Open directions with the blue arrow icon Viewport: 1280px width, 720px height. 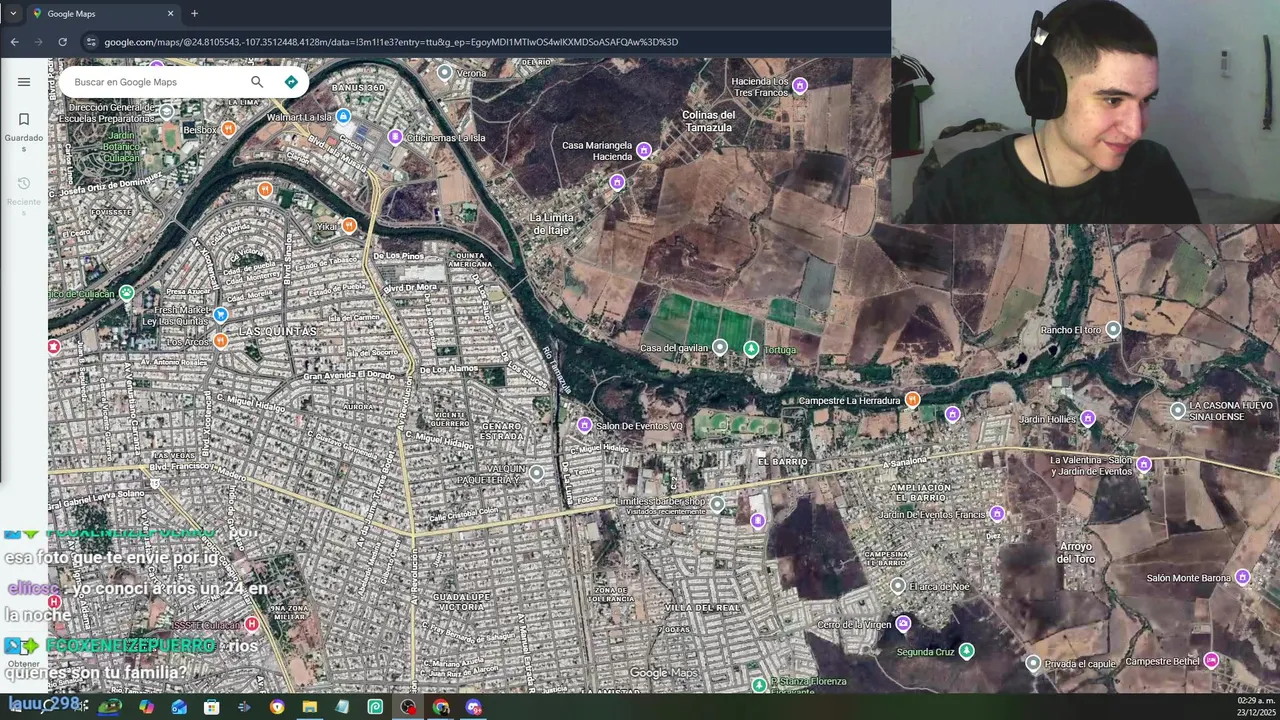pos(291,82)
